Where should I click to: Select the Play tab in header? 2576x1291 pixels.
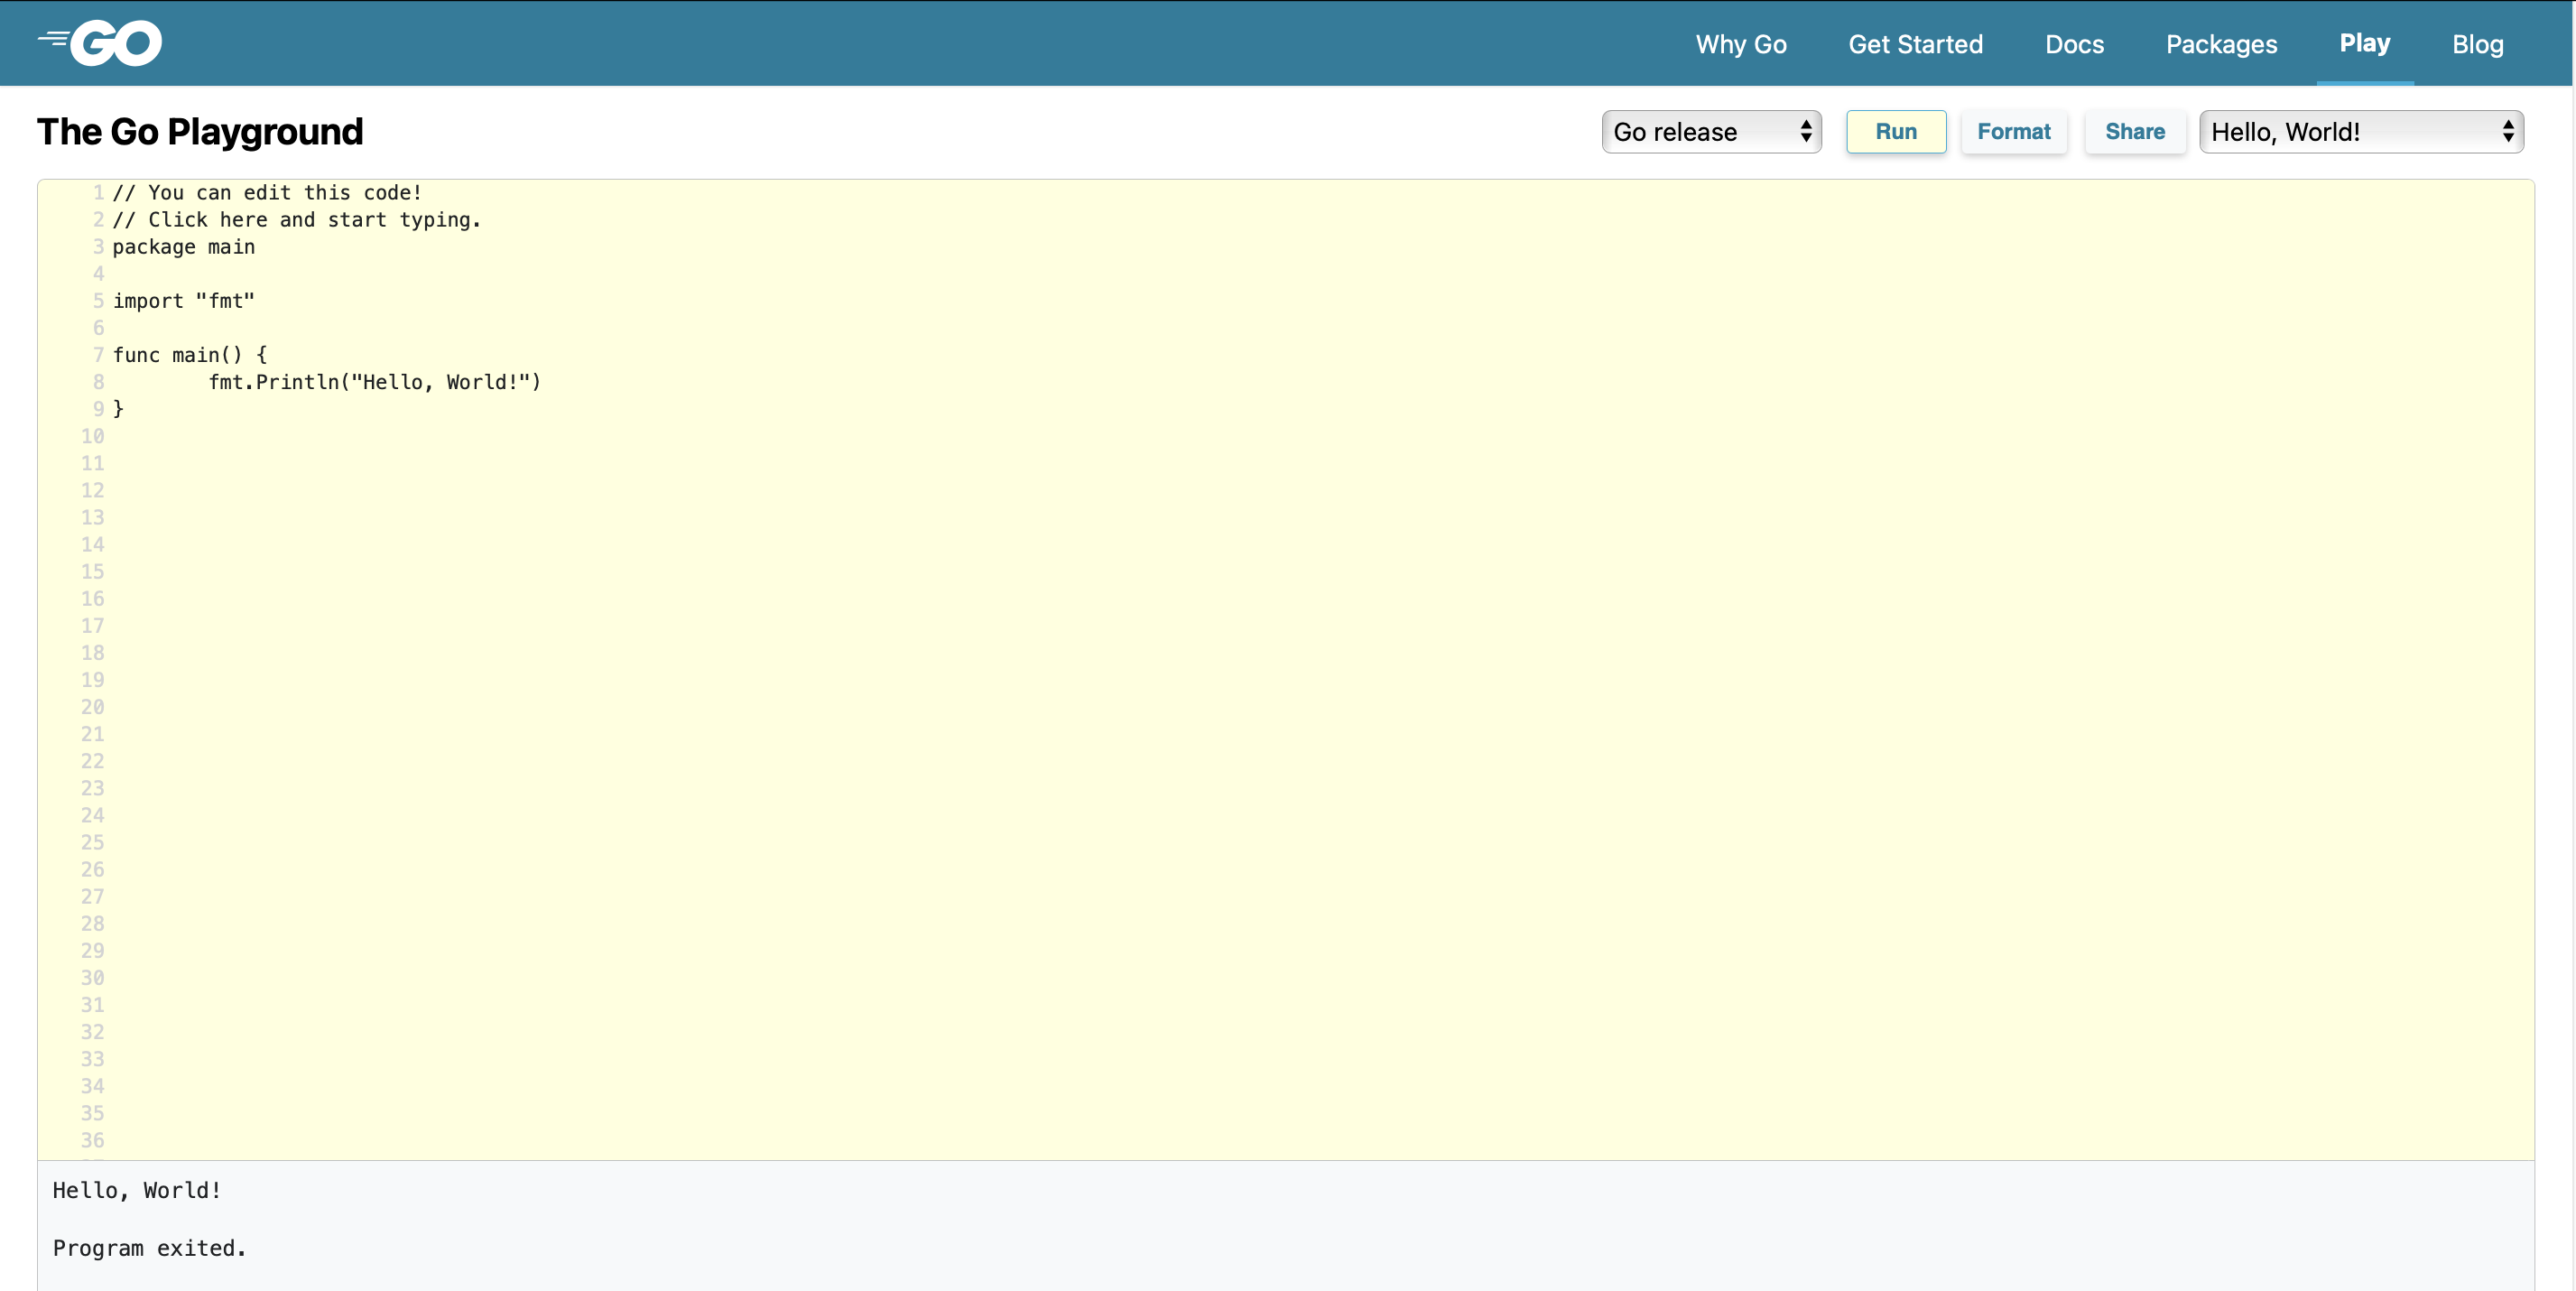coord(2364,43)
